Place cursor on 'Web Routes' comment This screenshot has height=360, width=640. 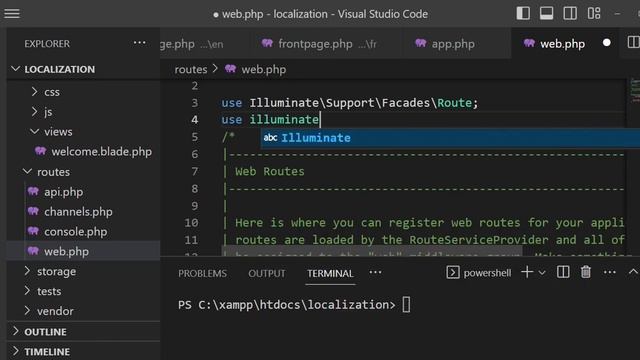[x=269, y=171]
